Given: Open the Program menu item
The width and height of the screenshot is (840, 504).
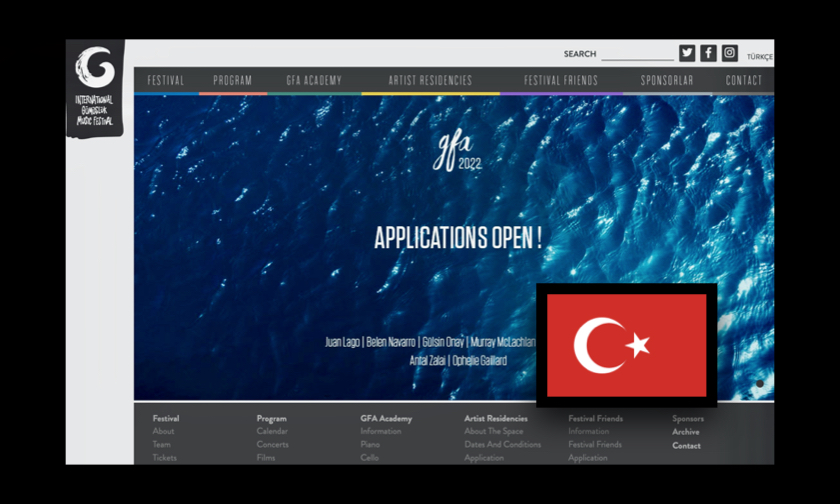Looking at the screenshot, I should click(233, 81).
